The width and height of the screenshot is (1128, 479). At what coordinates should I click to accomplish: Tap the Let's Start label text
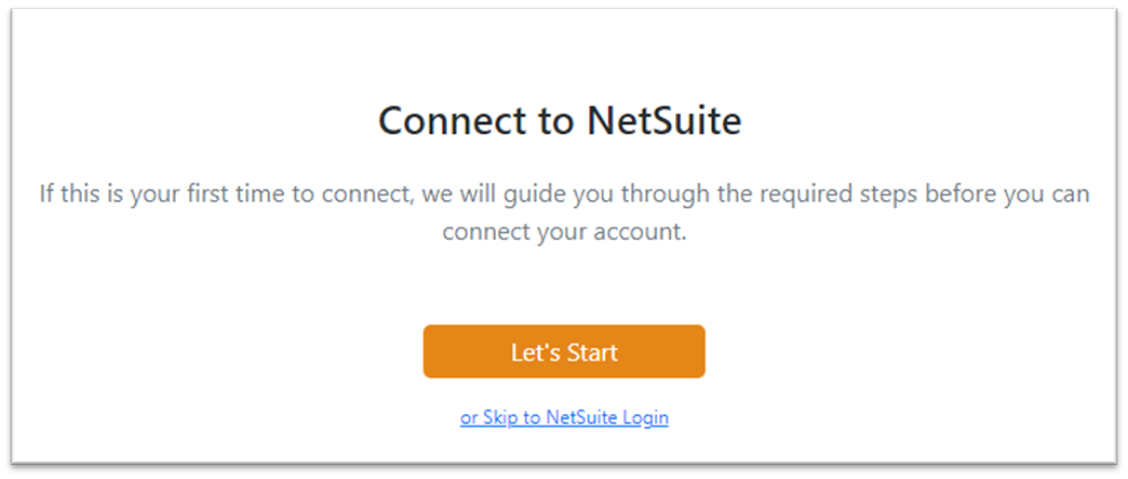coord(564,352)
